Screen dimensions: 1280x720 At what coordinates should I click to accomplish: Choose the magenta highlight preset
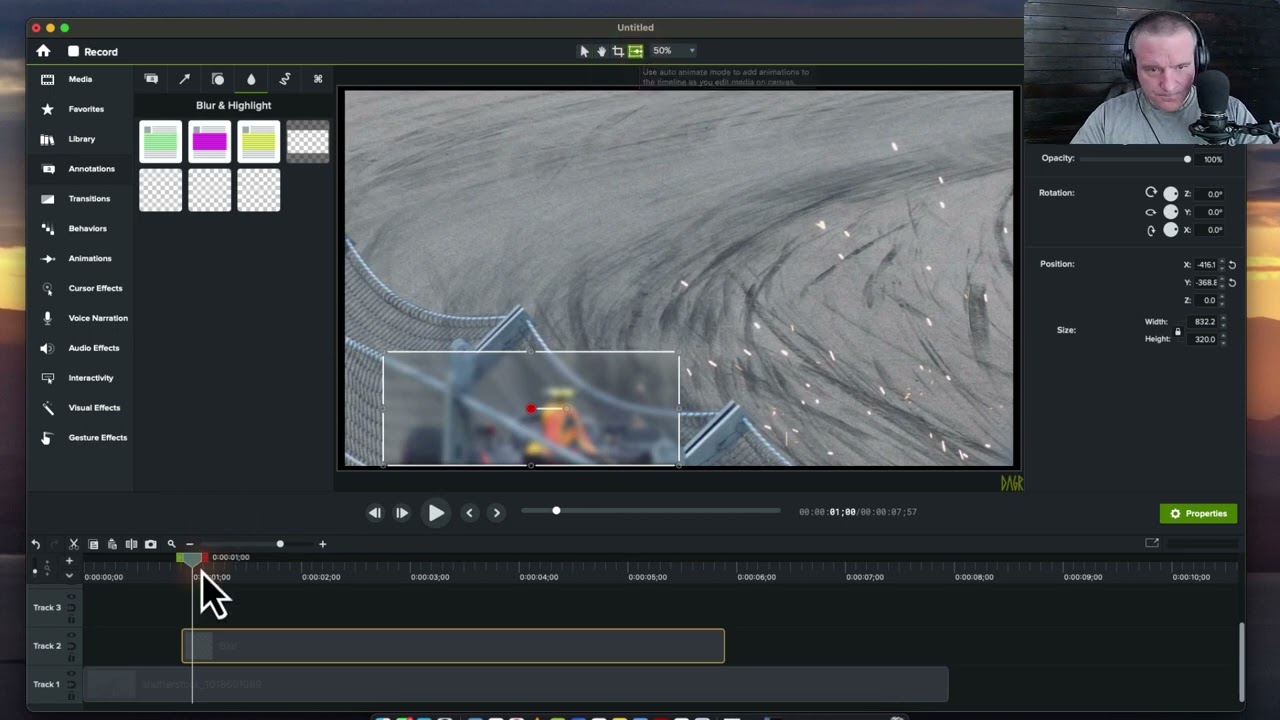pos(209,142)
